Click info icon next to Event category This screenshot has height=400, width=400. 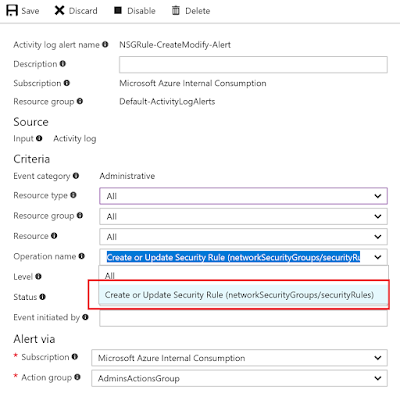(x=76, y=175)
